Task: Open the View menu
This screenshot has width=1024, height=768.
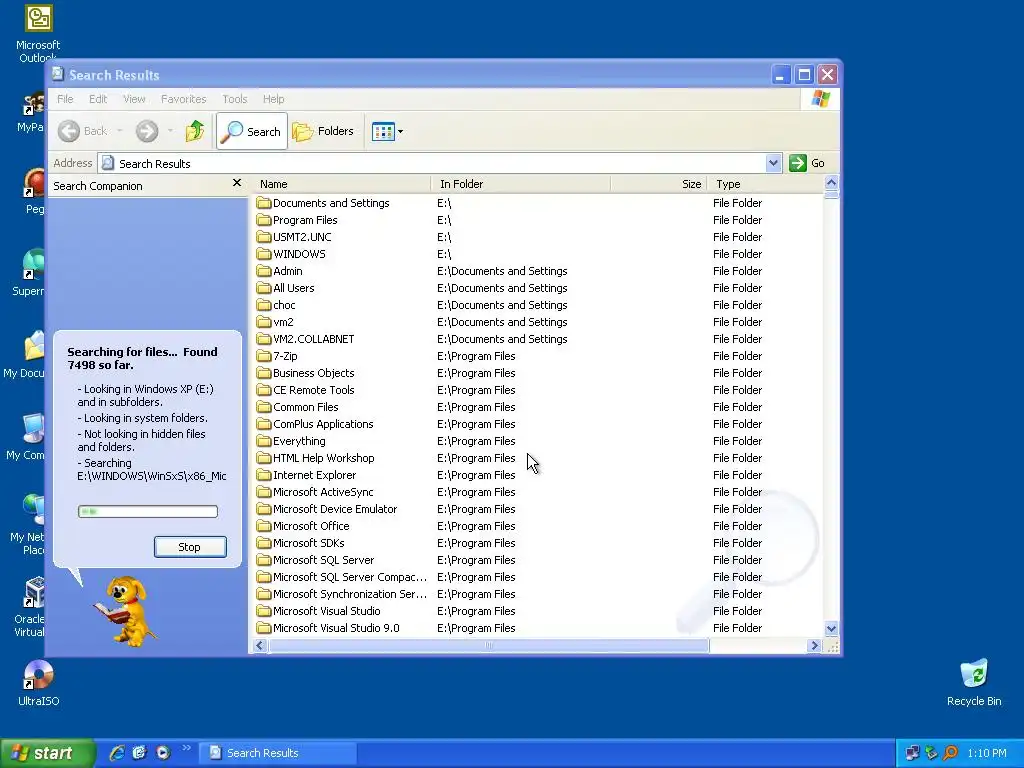Action: click(134, 99)
